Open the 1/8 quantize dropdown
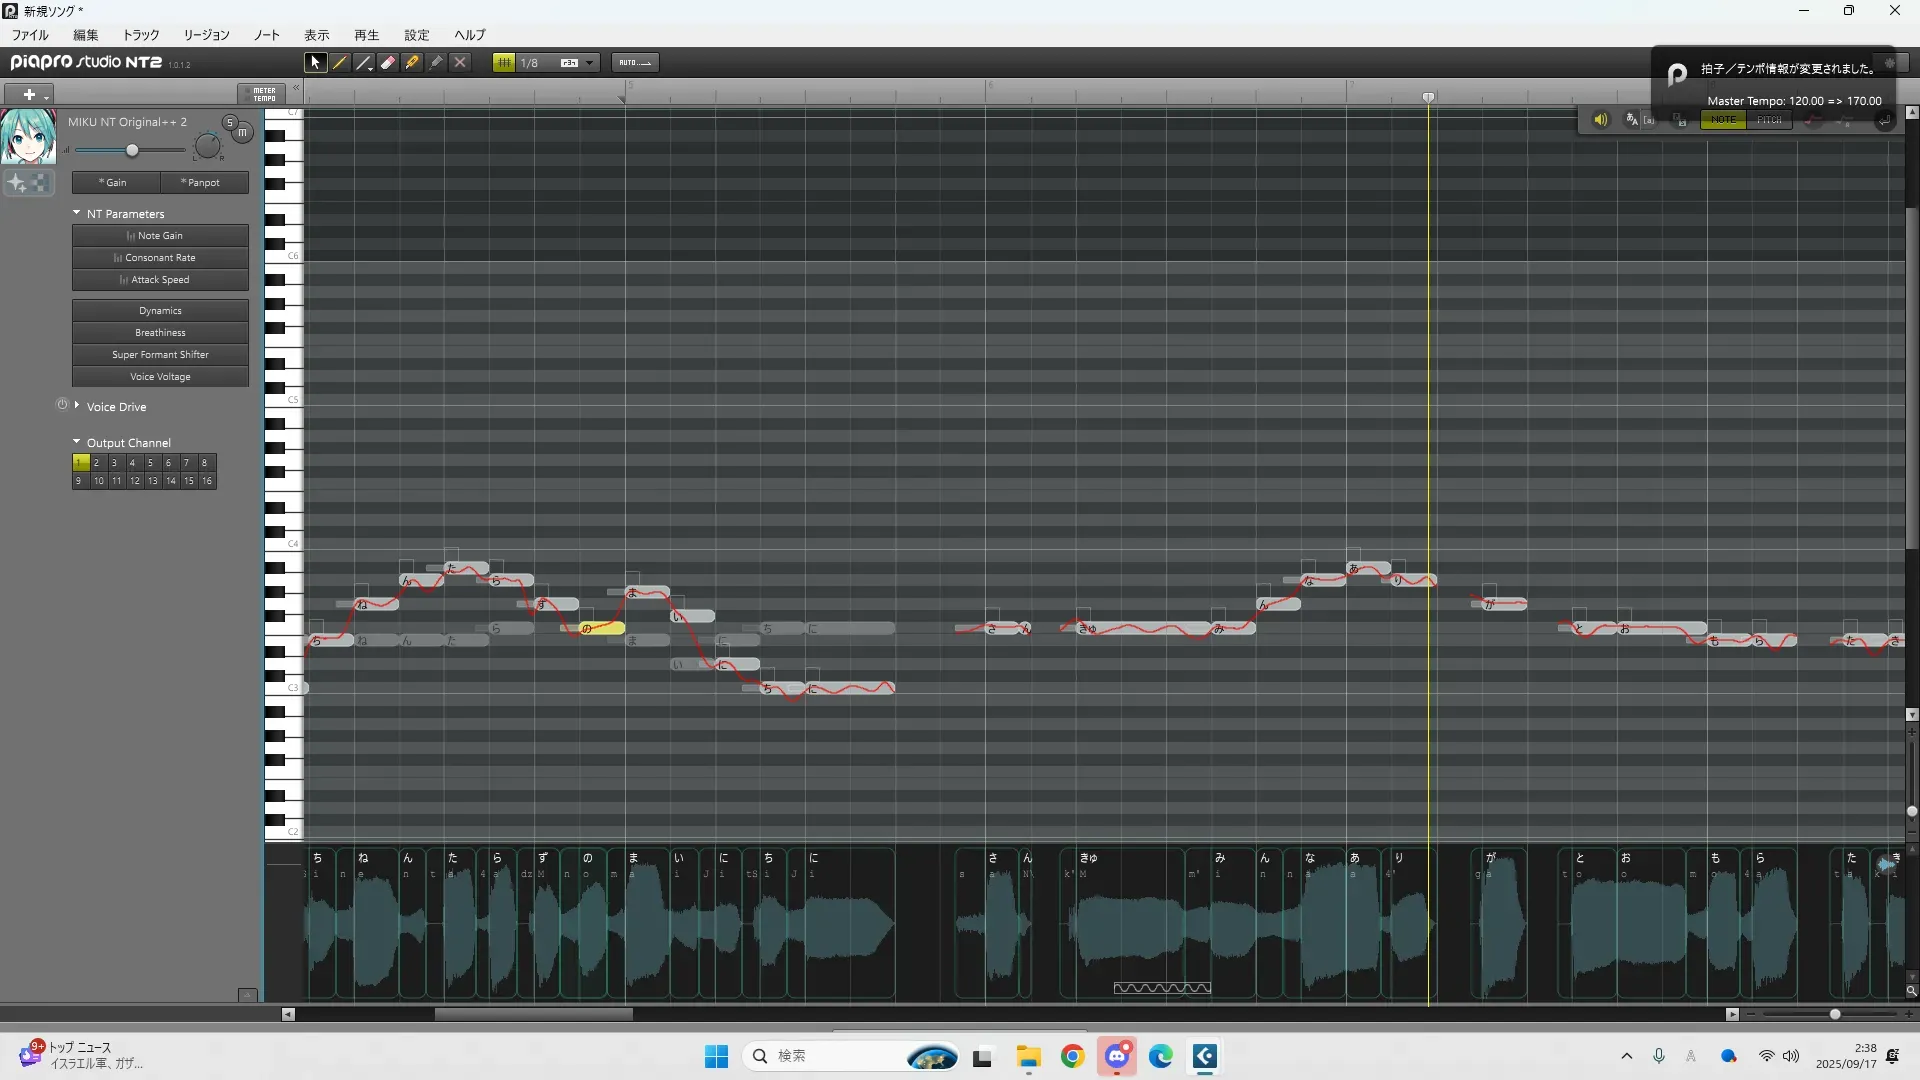 point(590,62)
